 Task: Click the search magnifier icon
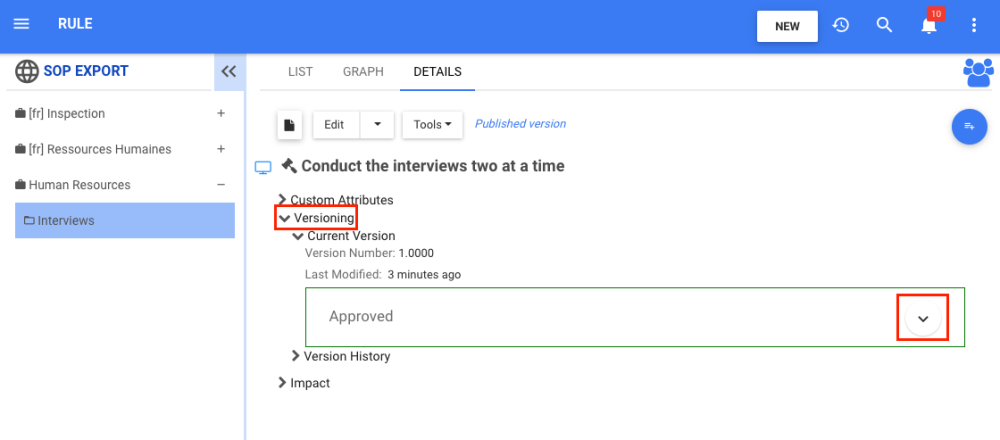[x=884, y=25]
